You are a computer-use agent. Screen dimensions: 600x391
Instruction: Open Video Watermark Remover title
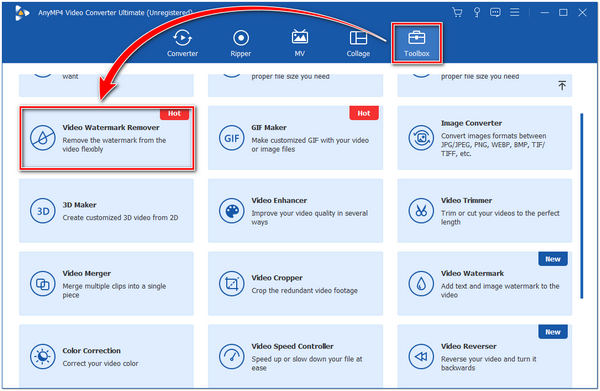(x=111, y=127)
